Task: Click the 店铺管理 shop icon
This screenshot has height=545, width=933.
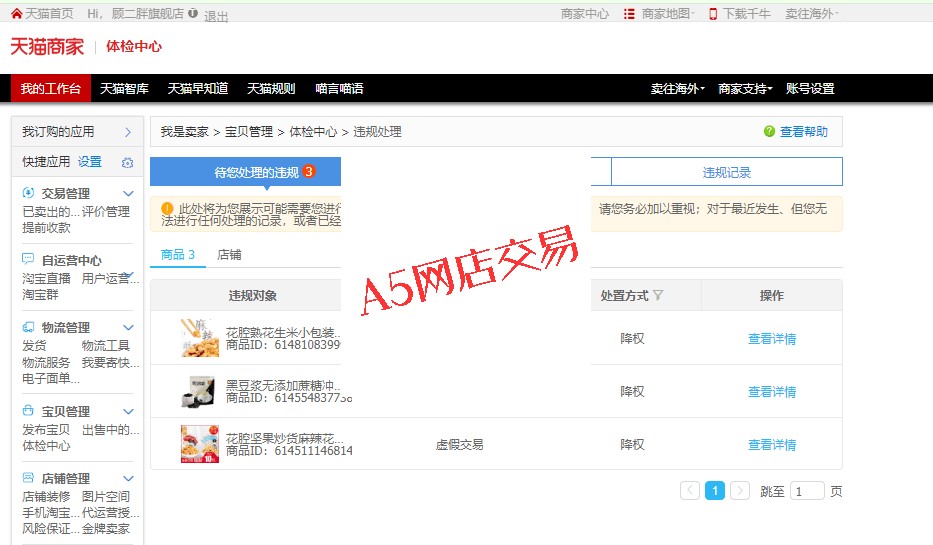Action: click(28, 478)
